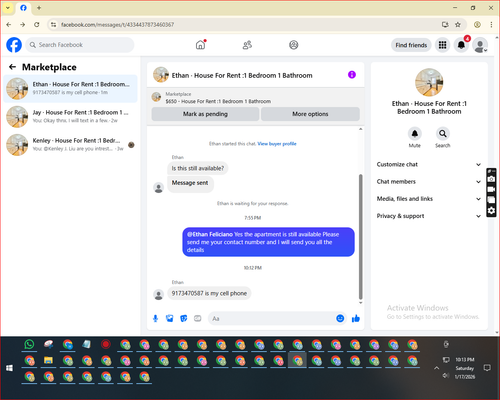The height and width of the screenshot is (400, 500).
Task: Open the GIF picker icon
Action: pos(198,319)
